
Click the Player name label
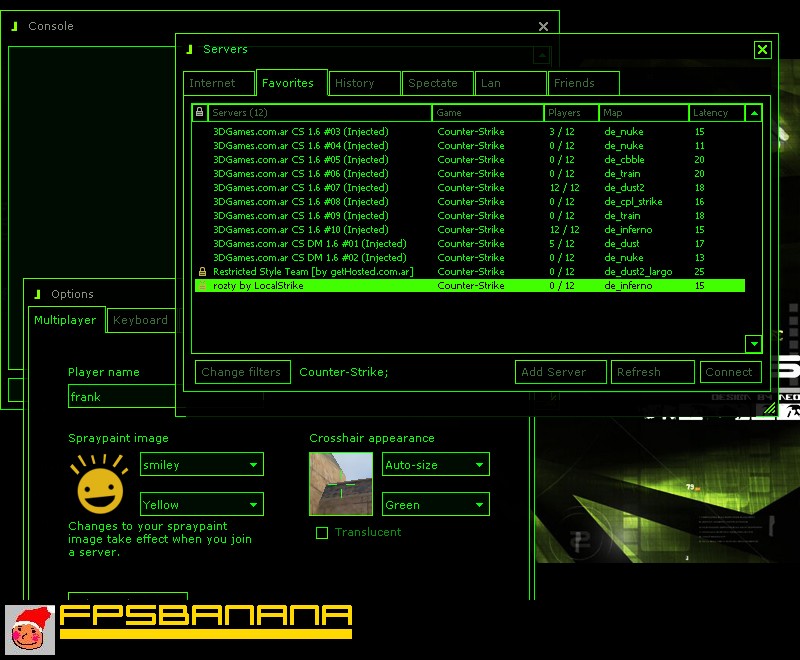104,372
